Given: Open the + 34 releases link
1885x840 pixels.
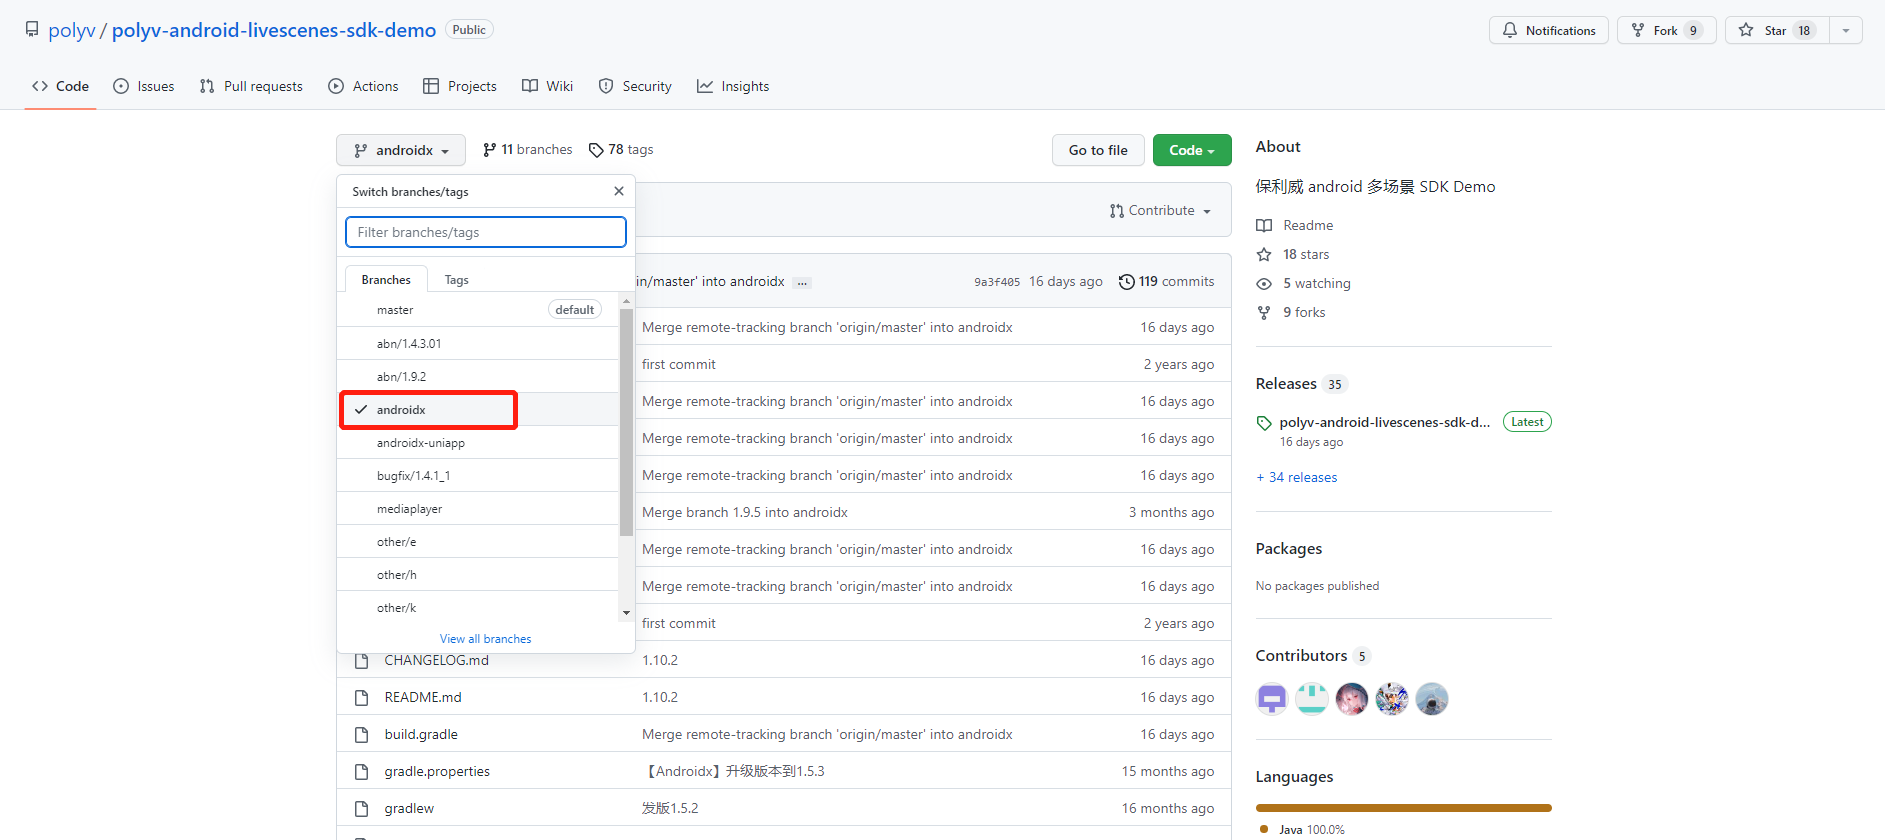Looking at the screenshot, I should click(x=1297, y=478).
